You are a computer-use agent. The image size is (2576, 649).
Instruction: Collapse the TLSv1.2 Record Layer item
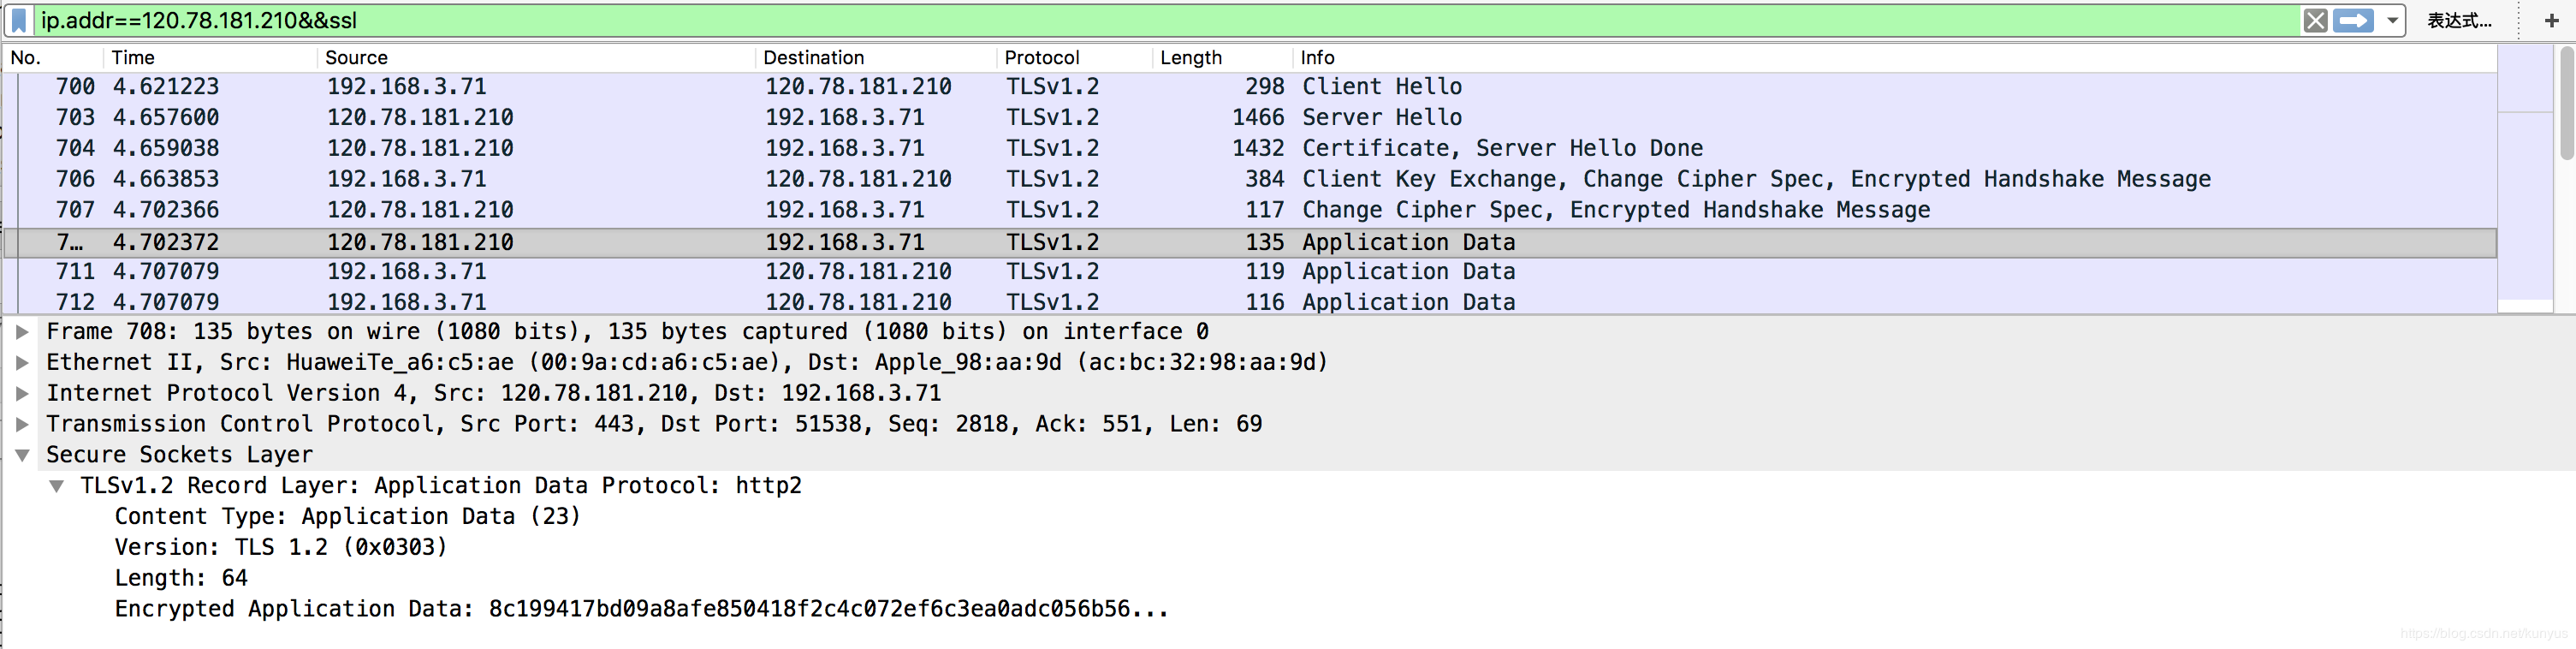57,487
